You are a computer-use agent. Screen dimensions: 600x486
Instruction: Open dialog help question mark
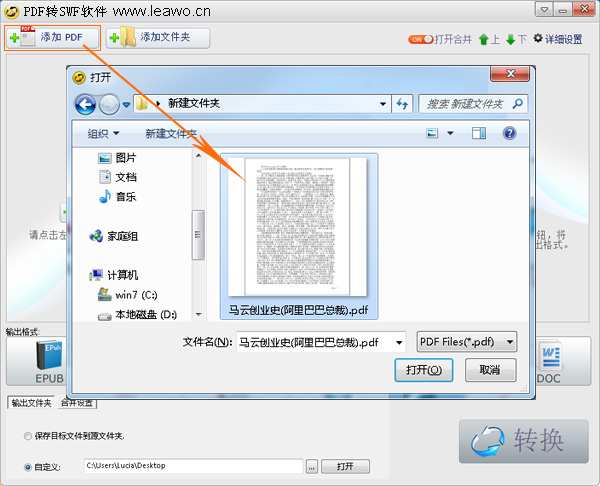pyautogui.click(x=509, y=133)
